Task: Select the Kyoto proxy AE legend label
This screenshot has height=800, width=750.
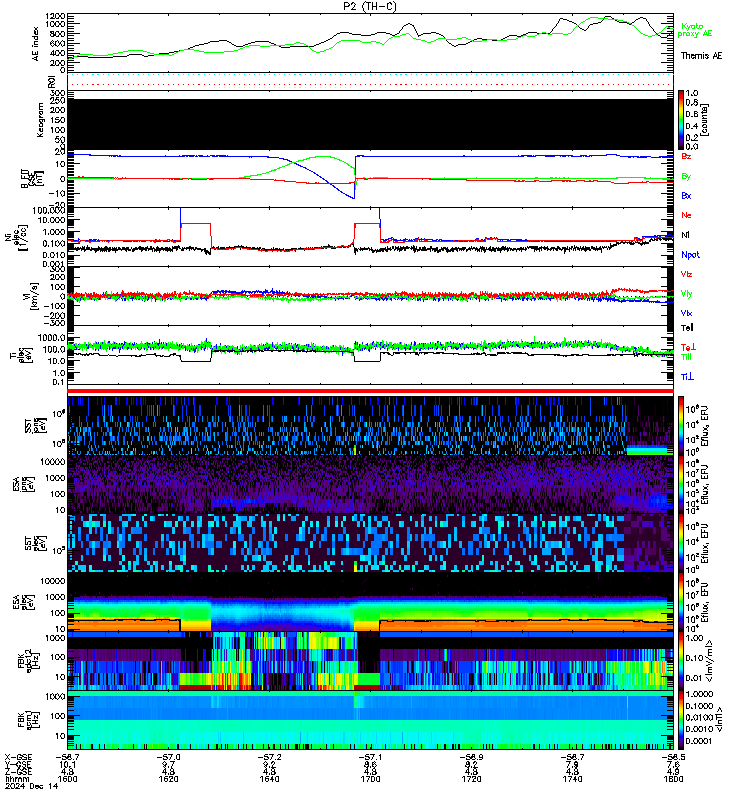Action: [x=694, y=30]
